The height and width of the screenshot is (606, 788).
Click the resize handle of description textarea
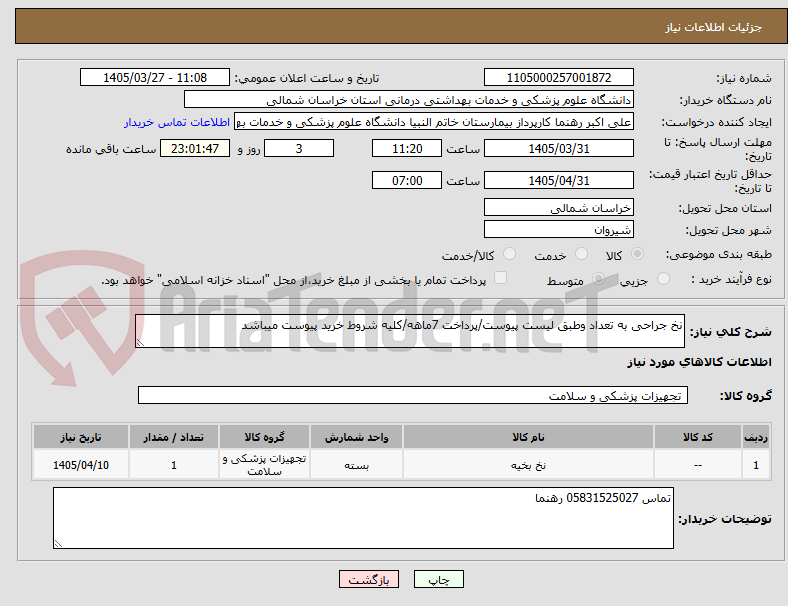(140, 343)
